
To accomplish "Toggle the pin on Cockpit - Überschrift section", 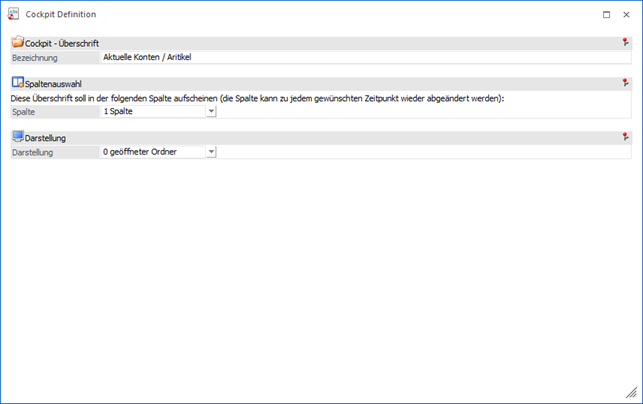I will [x=625, y=43].
